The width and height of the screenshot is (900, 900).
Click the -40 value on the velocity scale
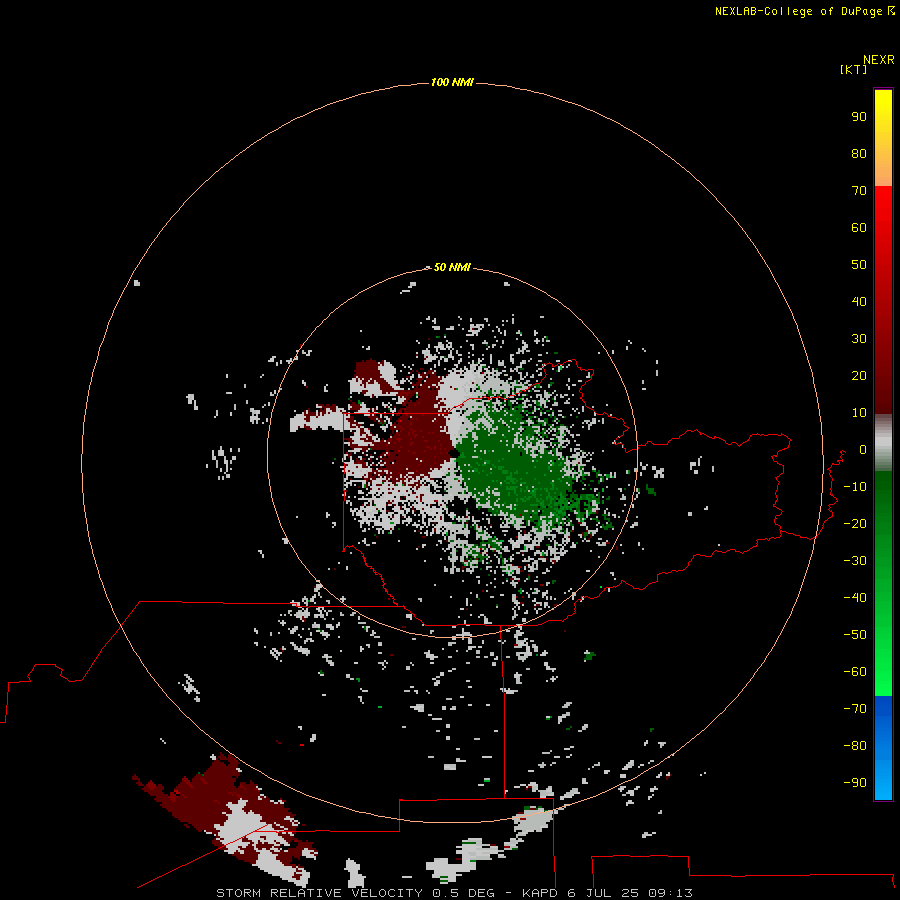pos(855,598)
